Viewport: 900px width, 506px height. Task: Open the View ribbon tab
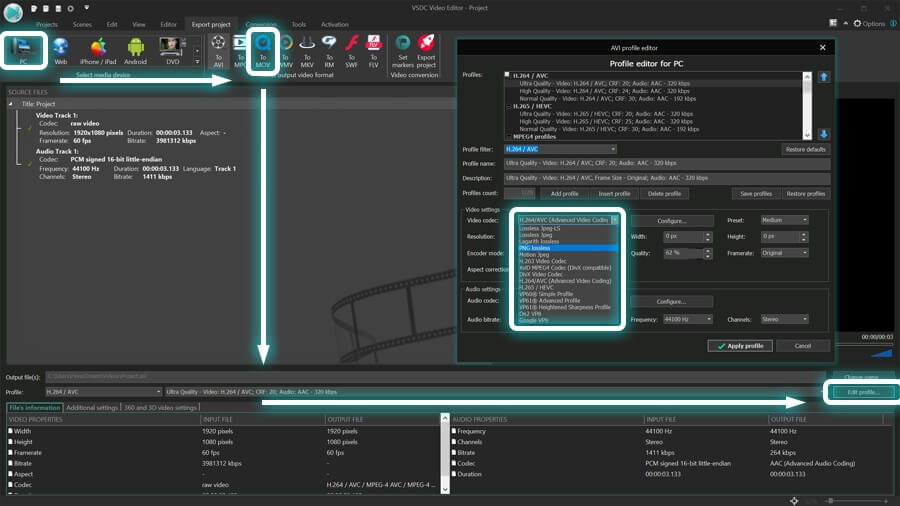(139, 25)
